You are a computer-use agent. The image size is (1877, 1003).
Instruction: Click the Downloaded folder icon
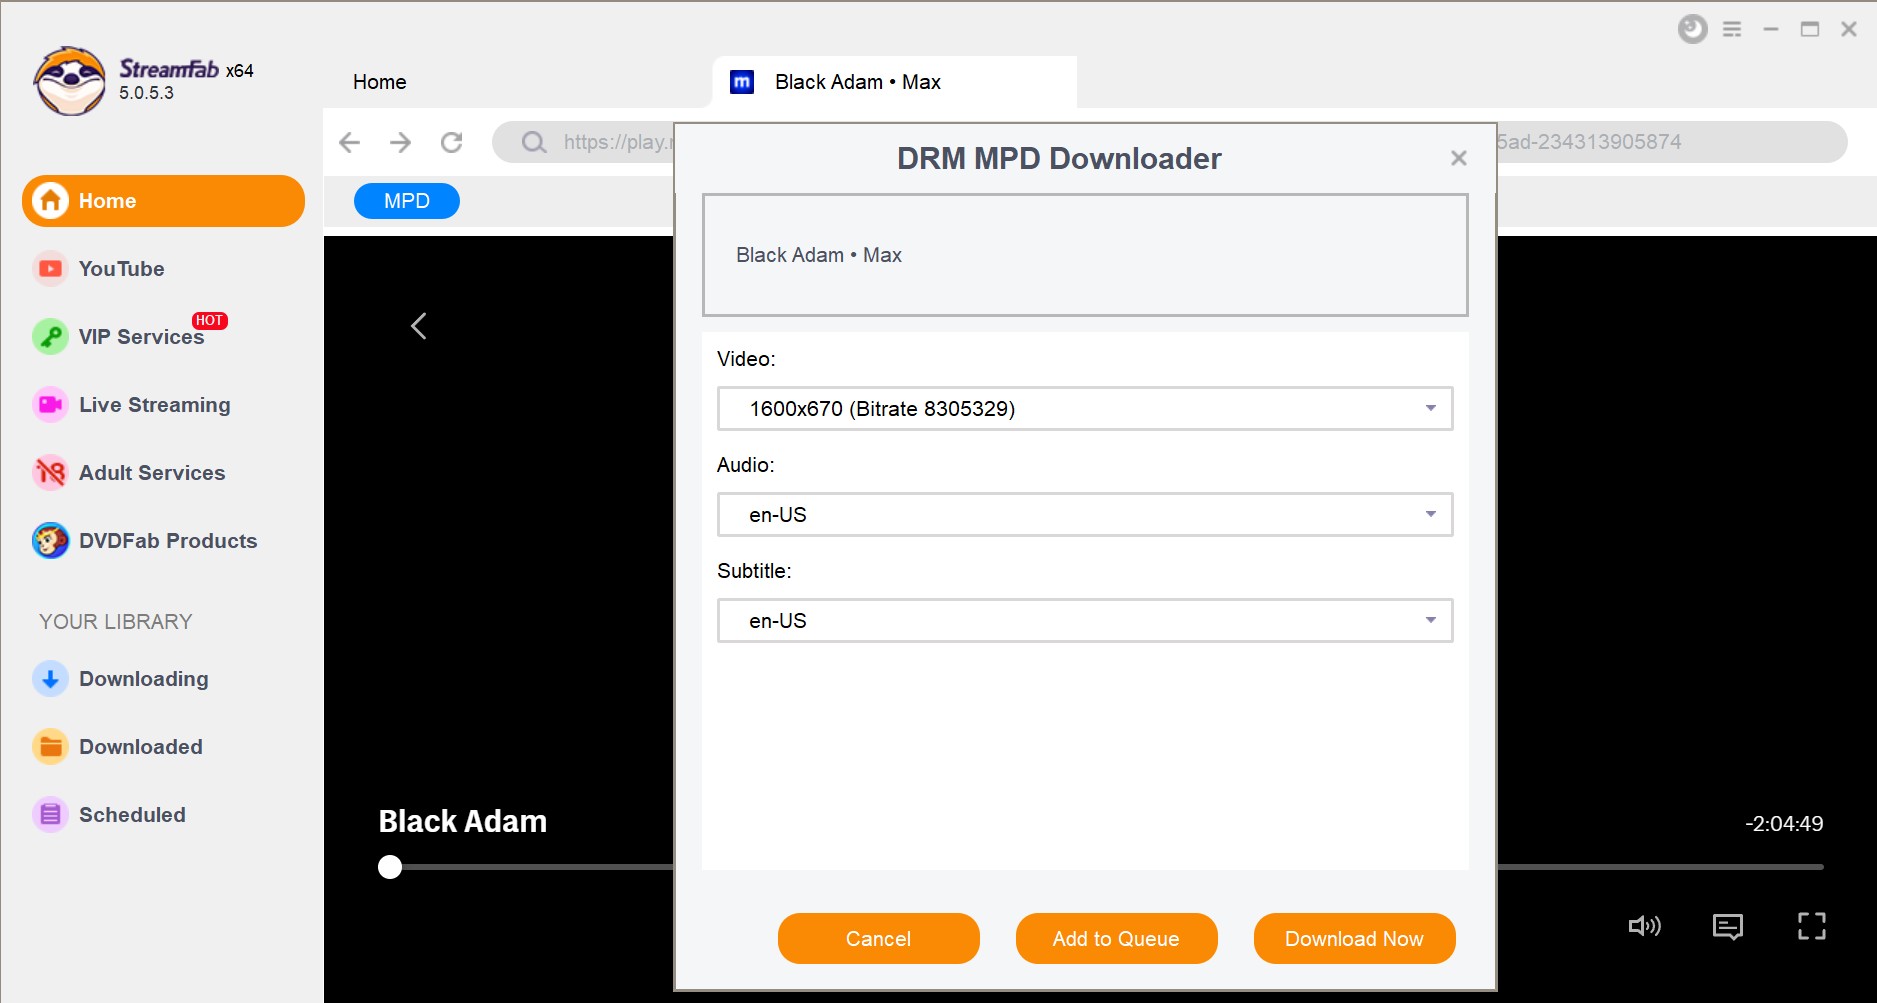coord(50,747)
